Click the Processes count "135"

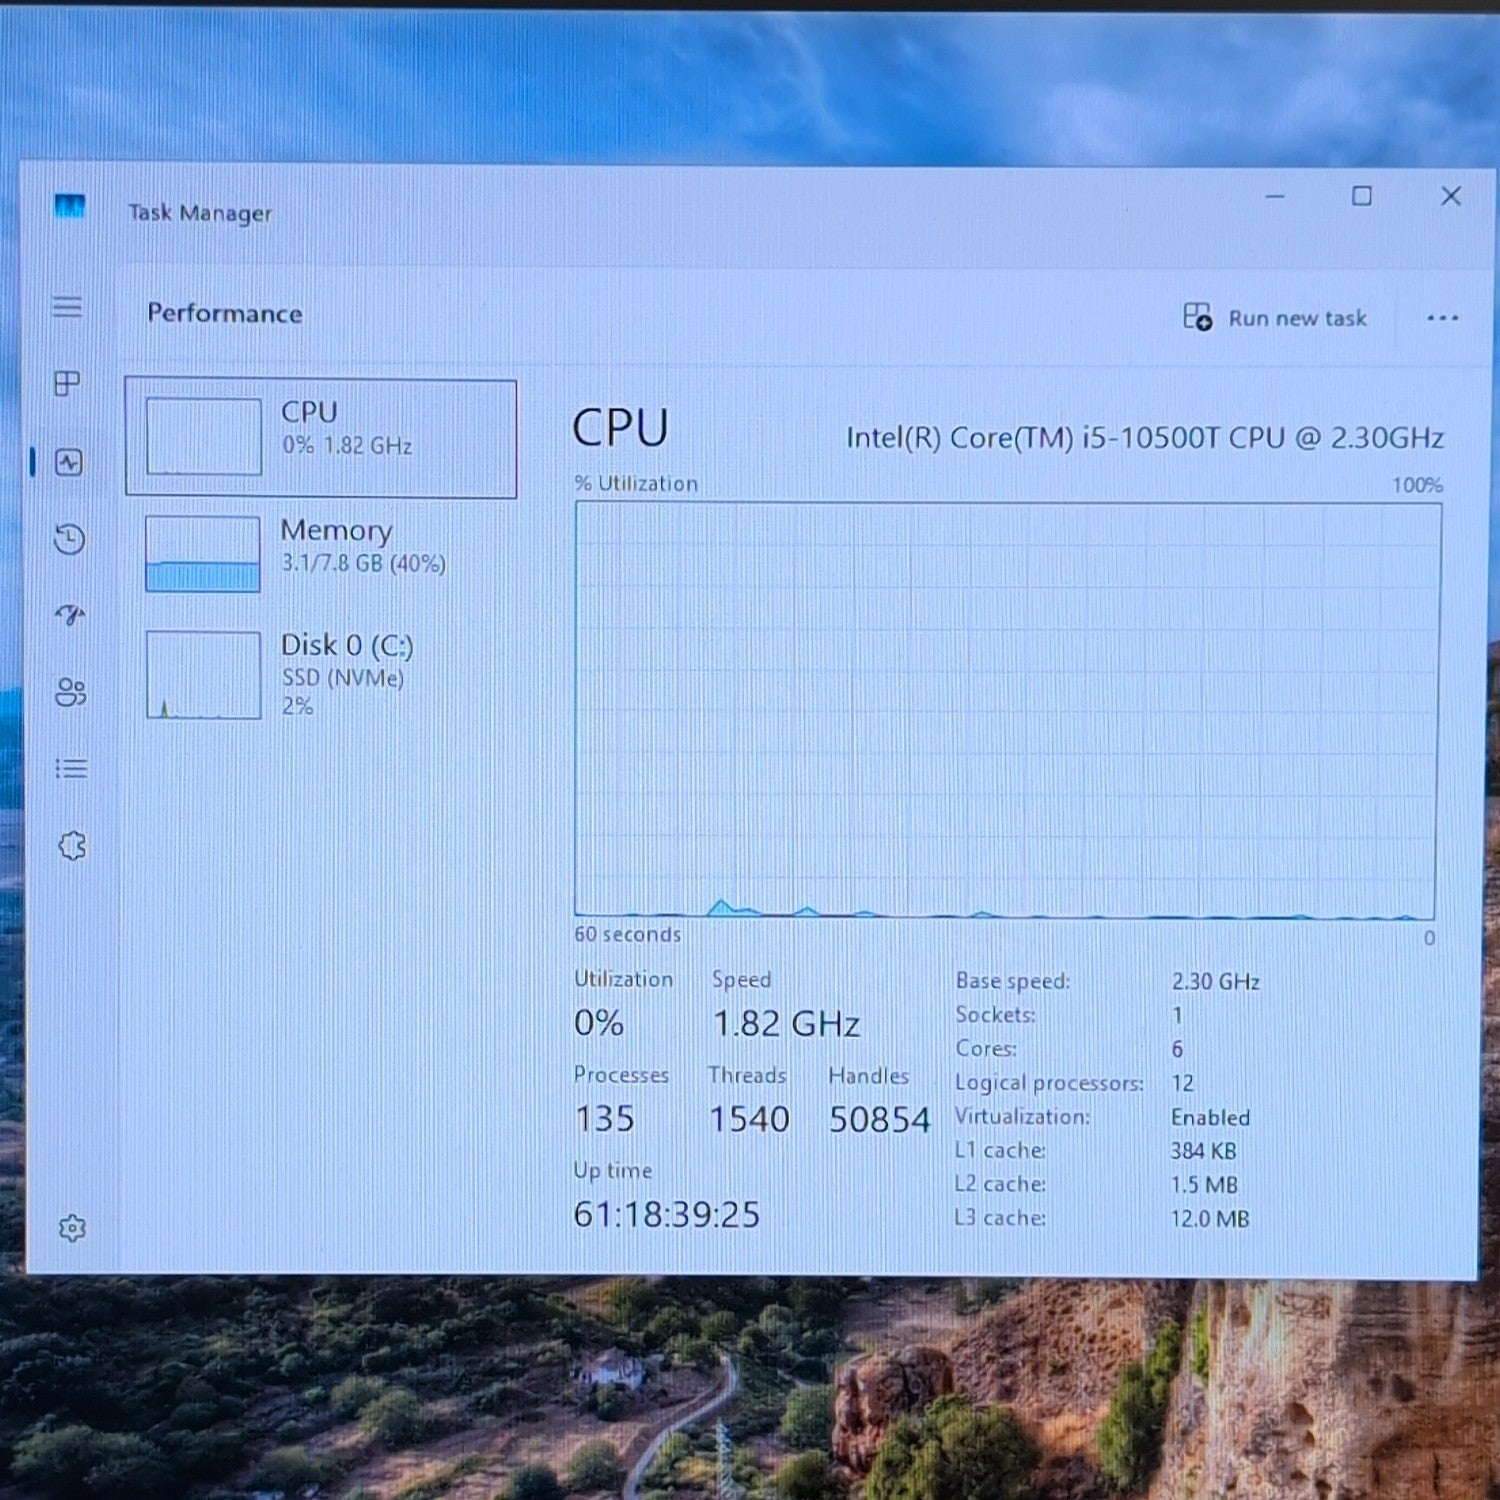604,1119
